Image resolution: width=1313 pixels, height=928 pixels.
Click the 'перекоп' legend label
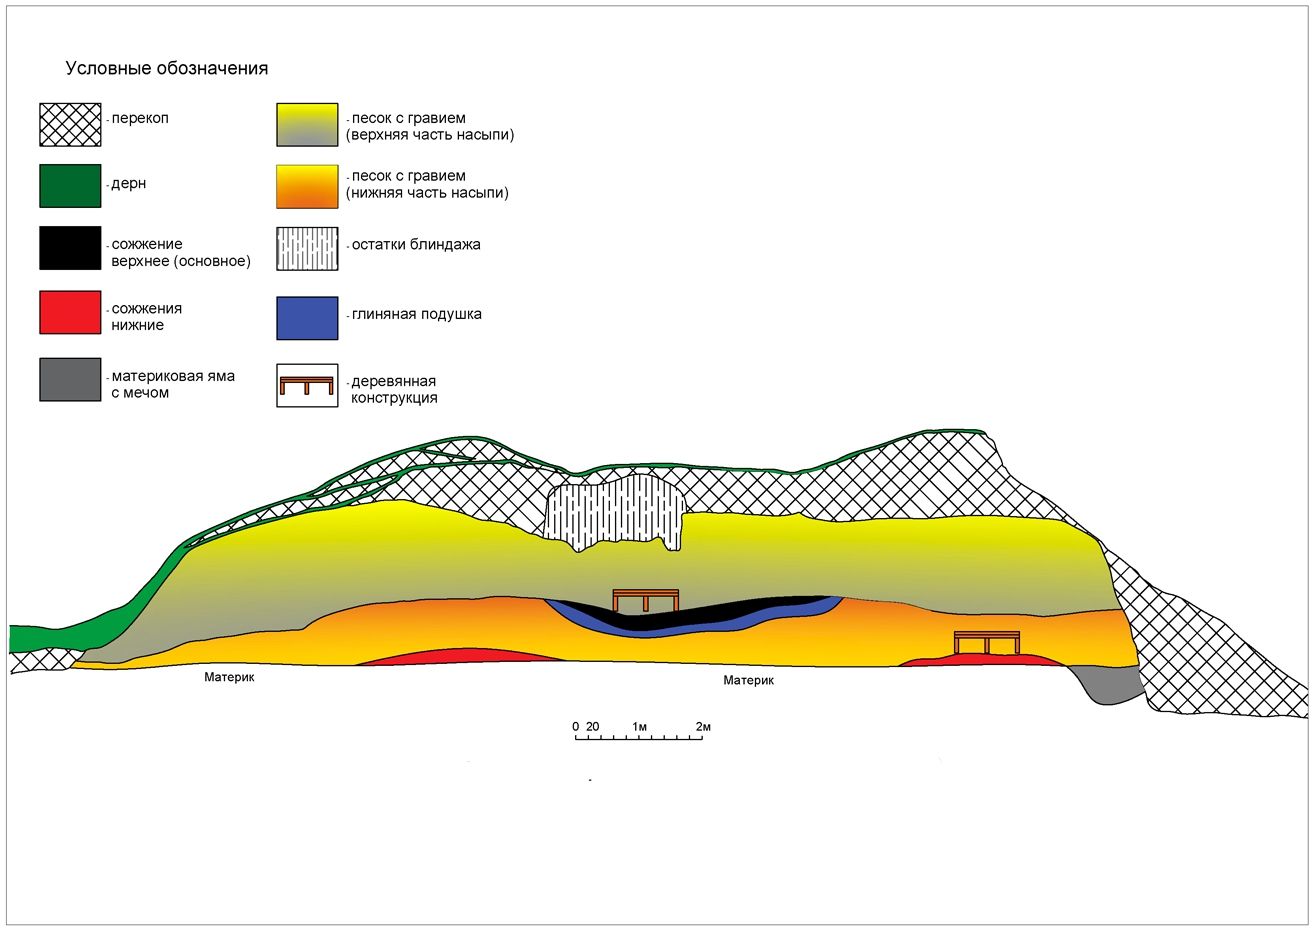140,118
